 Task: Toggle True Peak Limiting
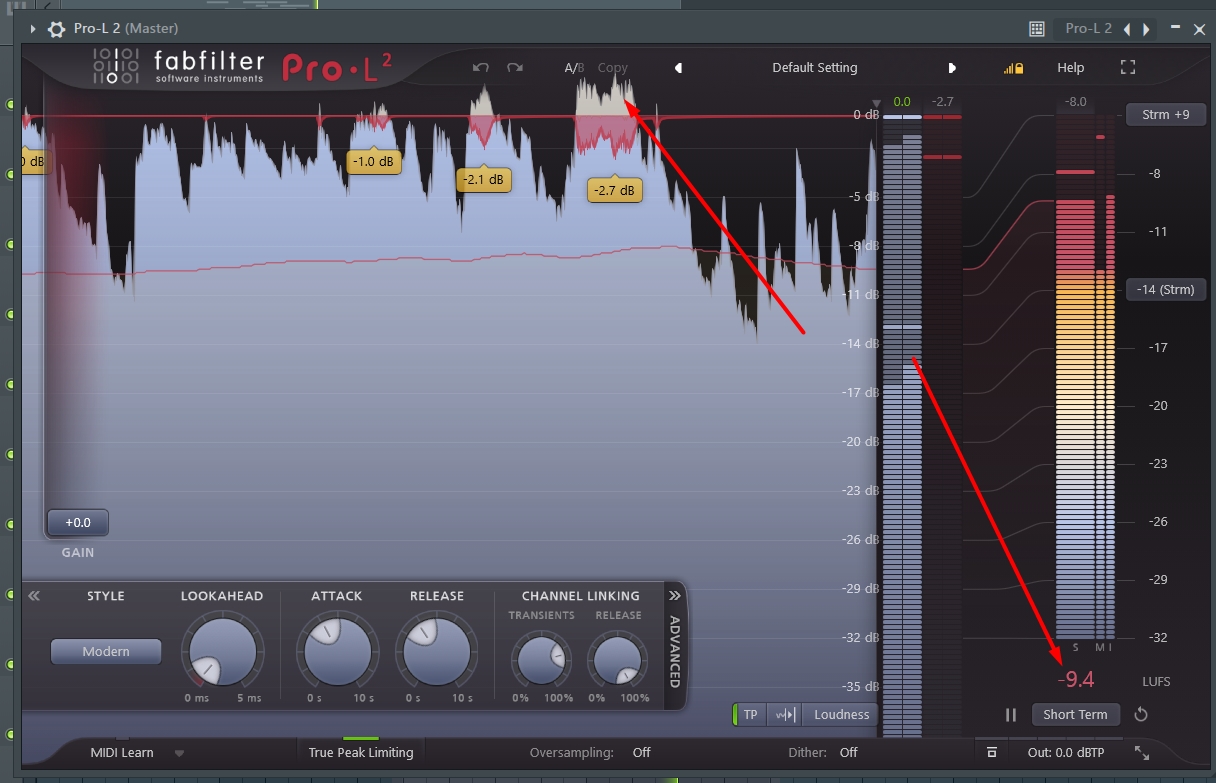[x=361, y=752]
